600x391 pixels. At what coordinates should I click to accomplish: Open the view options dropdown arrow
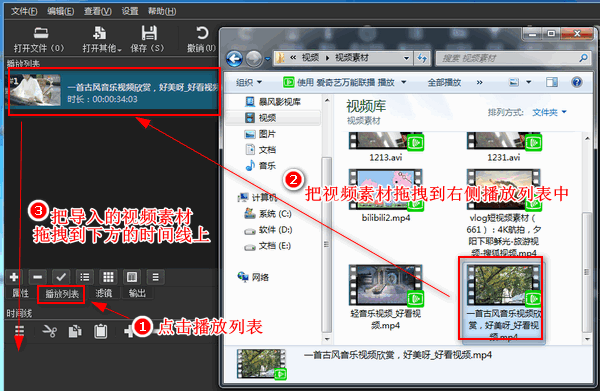click(529, 82)
